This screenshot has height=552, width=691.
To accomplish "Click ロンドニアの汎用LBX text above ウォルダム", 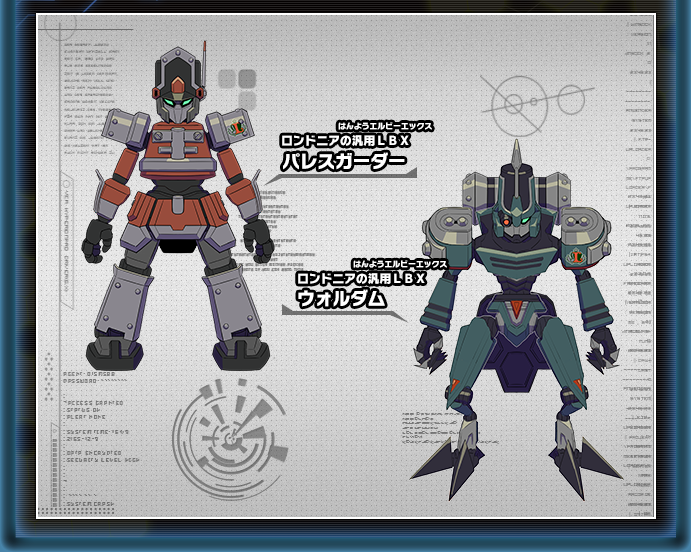I will [x=361, y=278].
